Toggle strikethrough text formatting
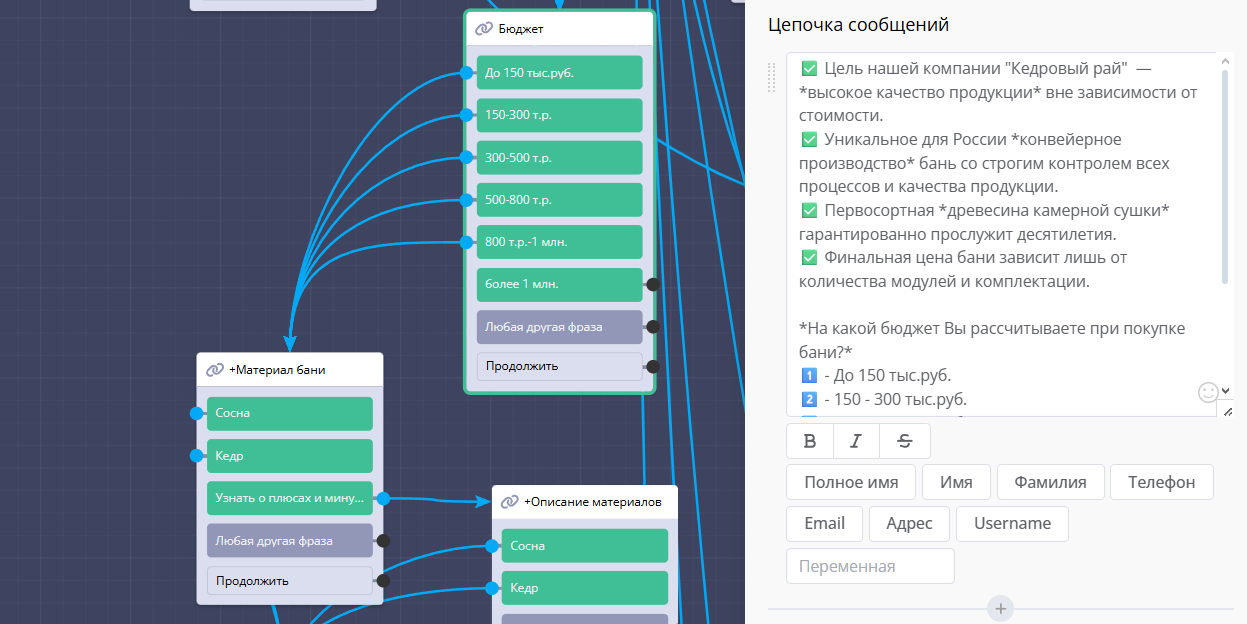 904,441
